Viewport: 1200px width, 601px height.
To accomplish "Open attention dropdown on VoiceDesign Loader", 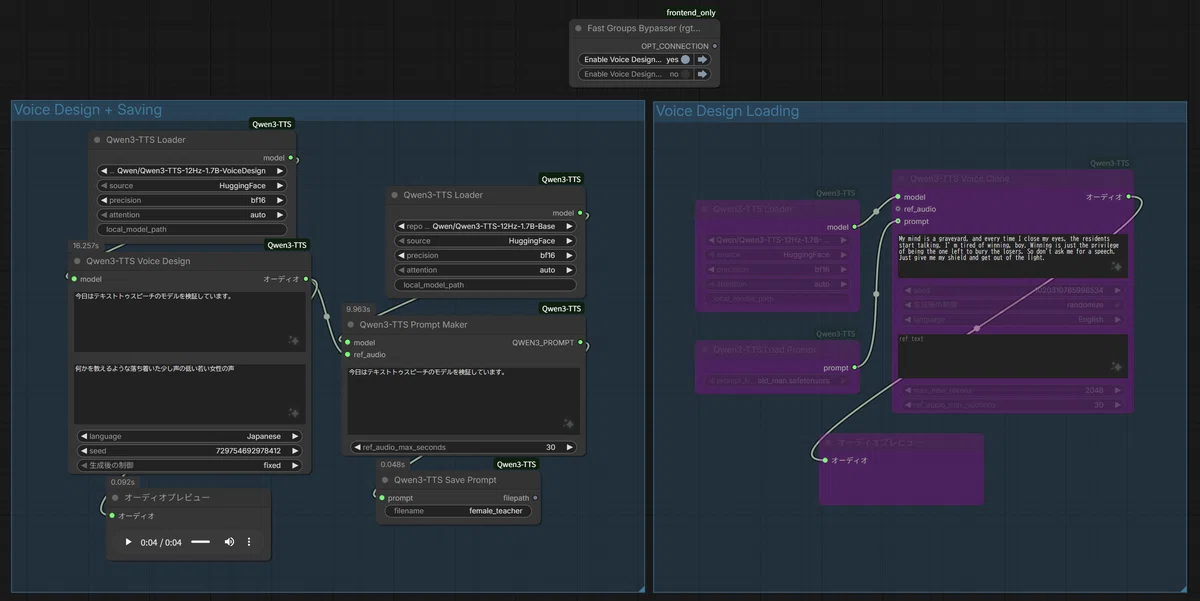I will (x=192, y=215).
